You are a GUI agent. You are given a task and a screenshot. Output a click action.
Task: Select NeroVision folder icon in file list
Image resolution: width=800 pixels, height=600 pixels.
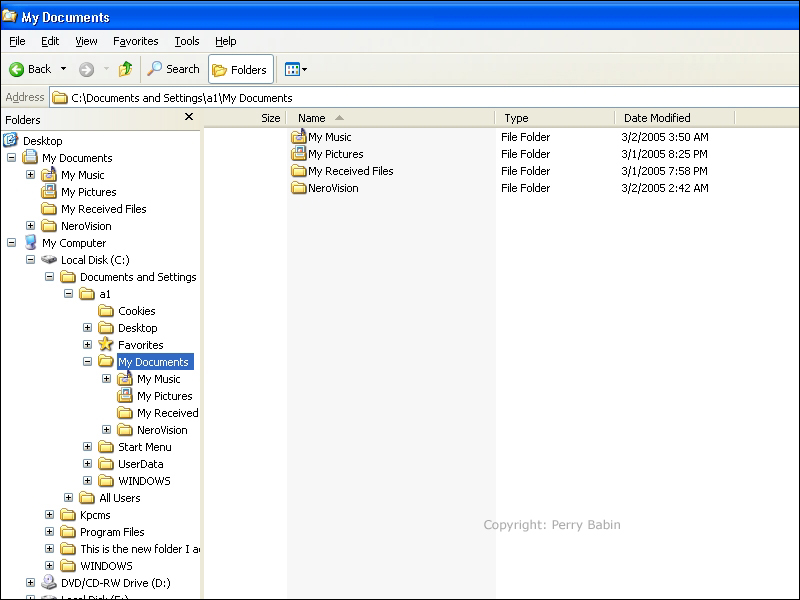point(298,188)
